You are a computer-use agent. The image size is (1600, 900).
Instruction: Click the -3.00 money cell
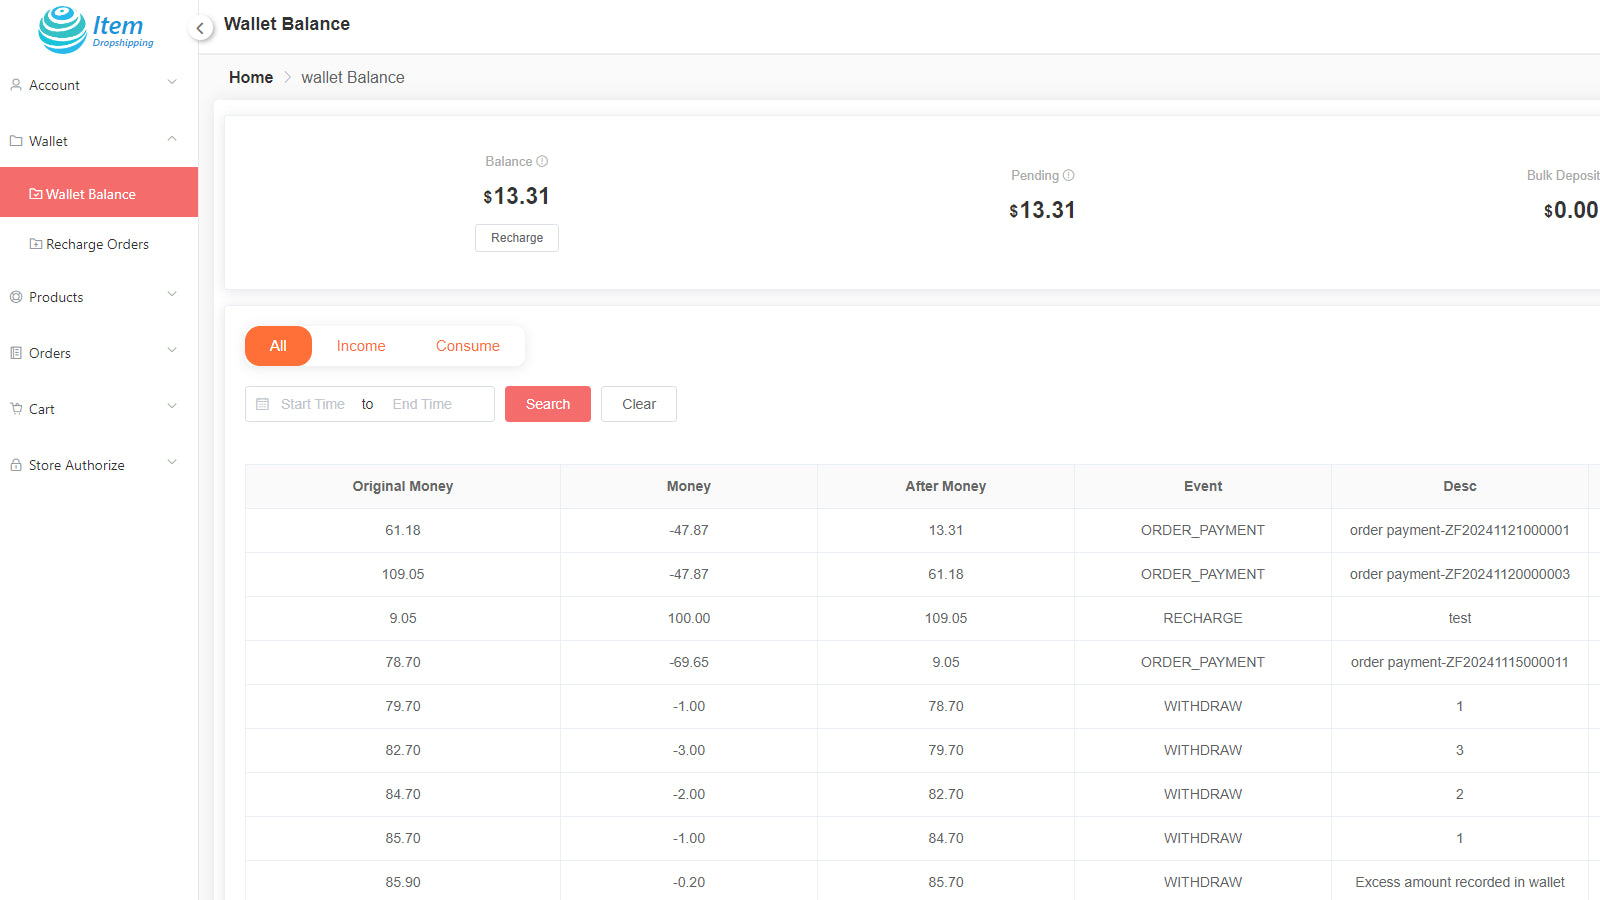(x=689, y=750)
